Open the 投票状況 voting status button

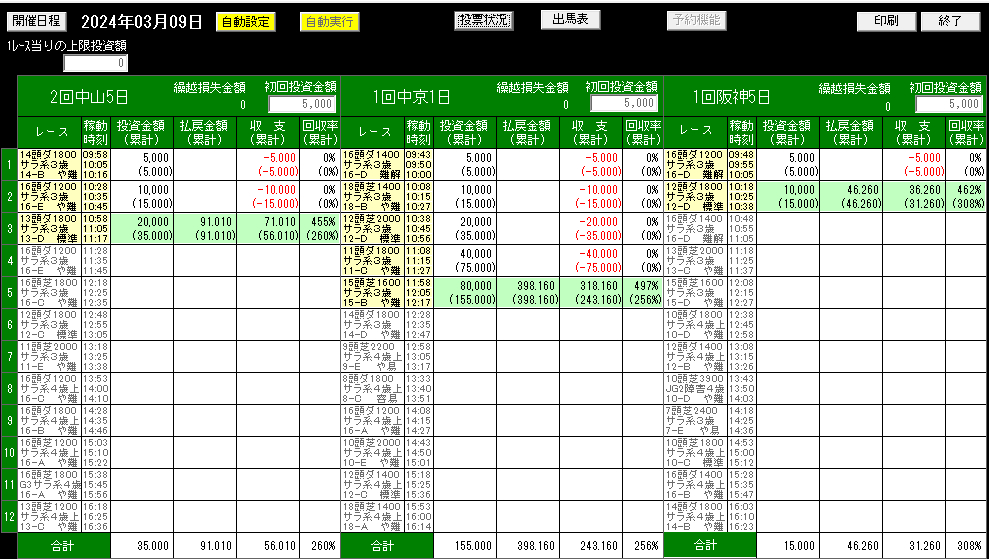483,20
